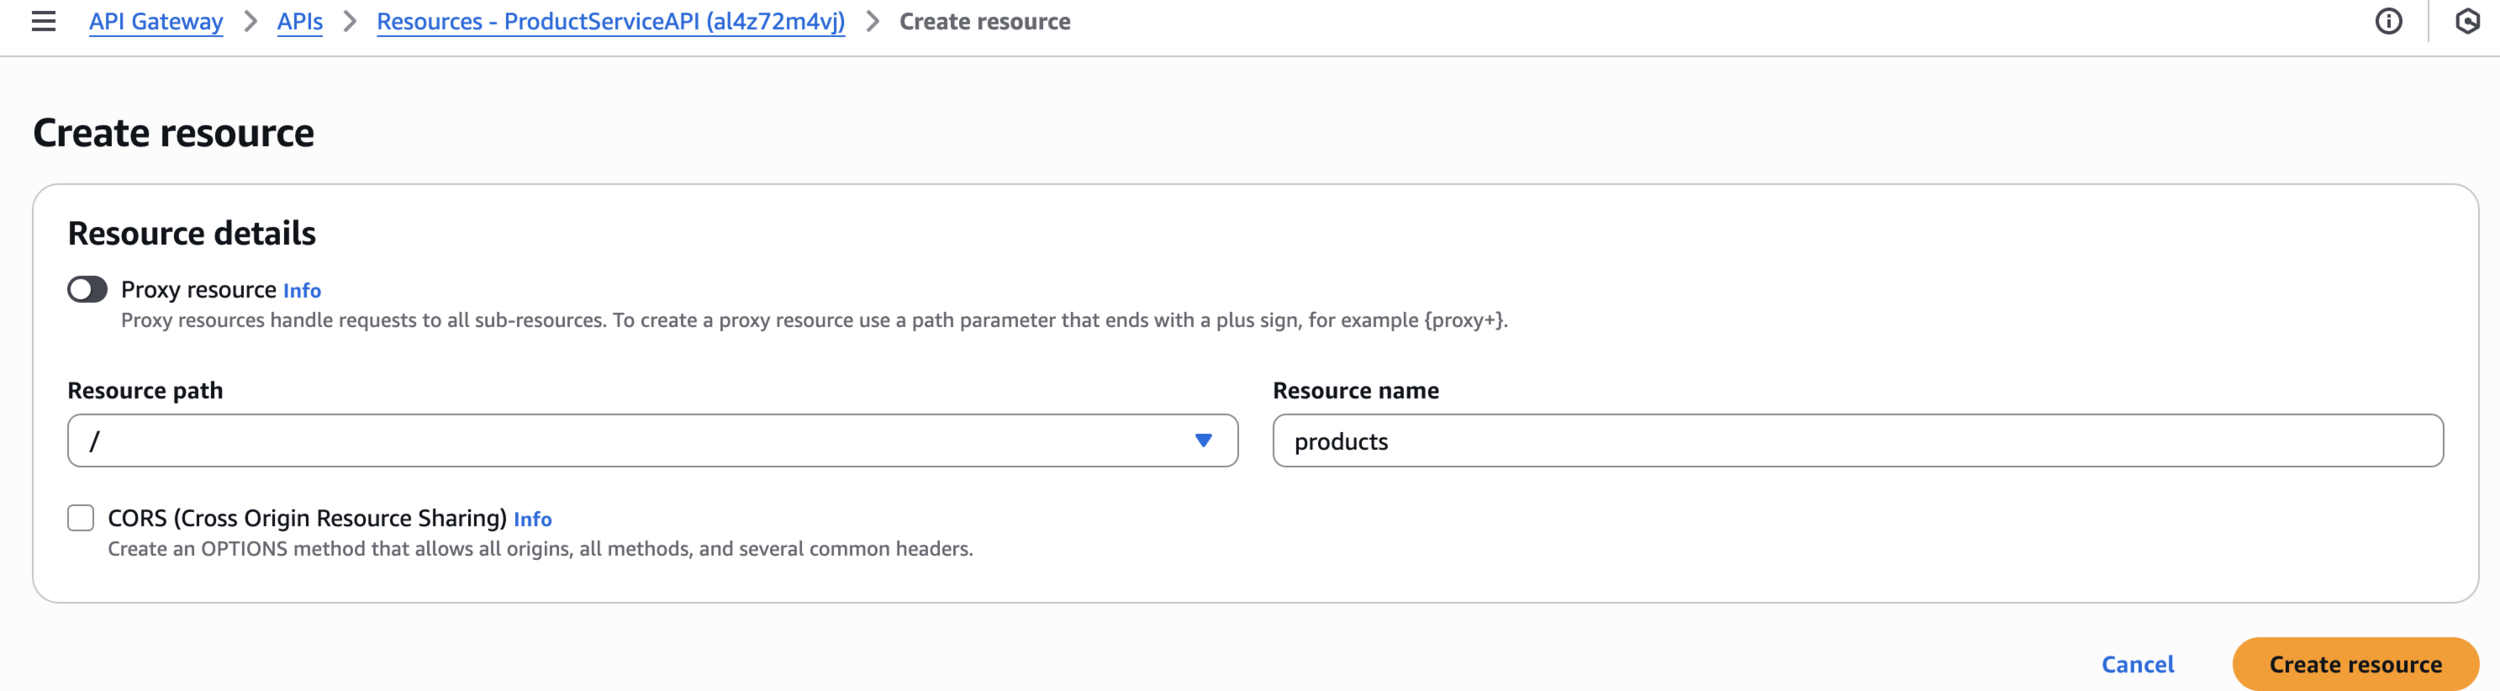The height and width of the screenshot is (691, 2500).
Task: Navigate to the APIs breadcrumb
Action: [x=300, y=21]
